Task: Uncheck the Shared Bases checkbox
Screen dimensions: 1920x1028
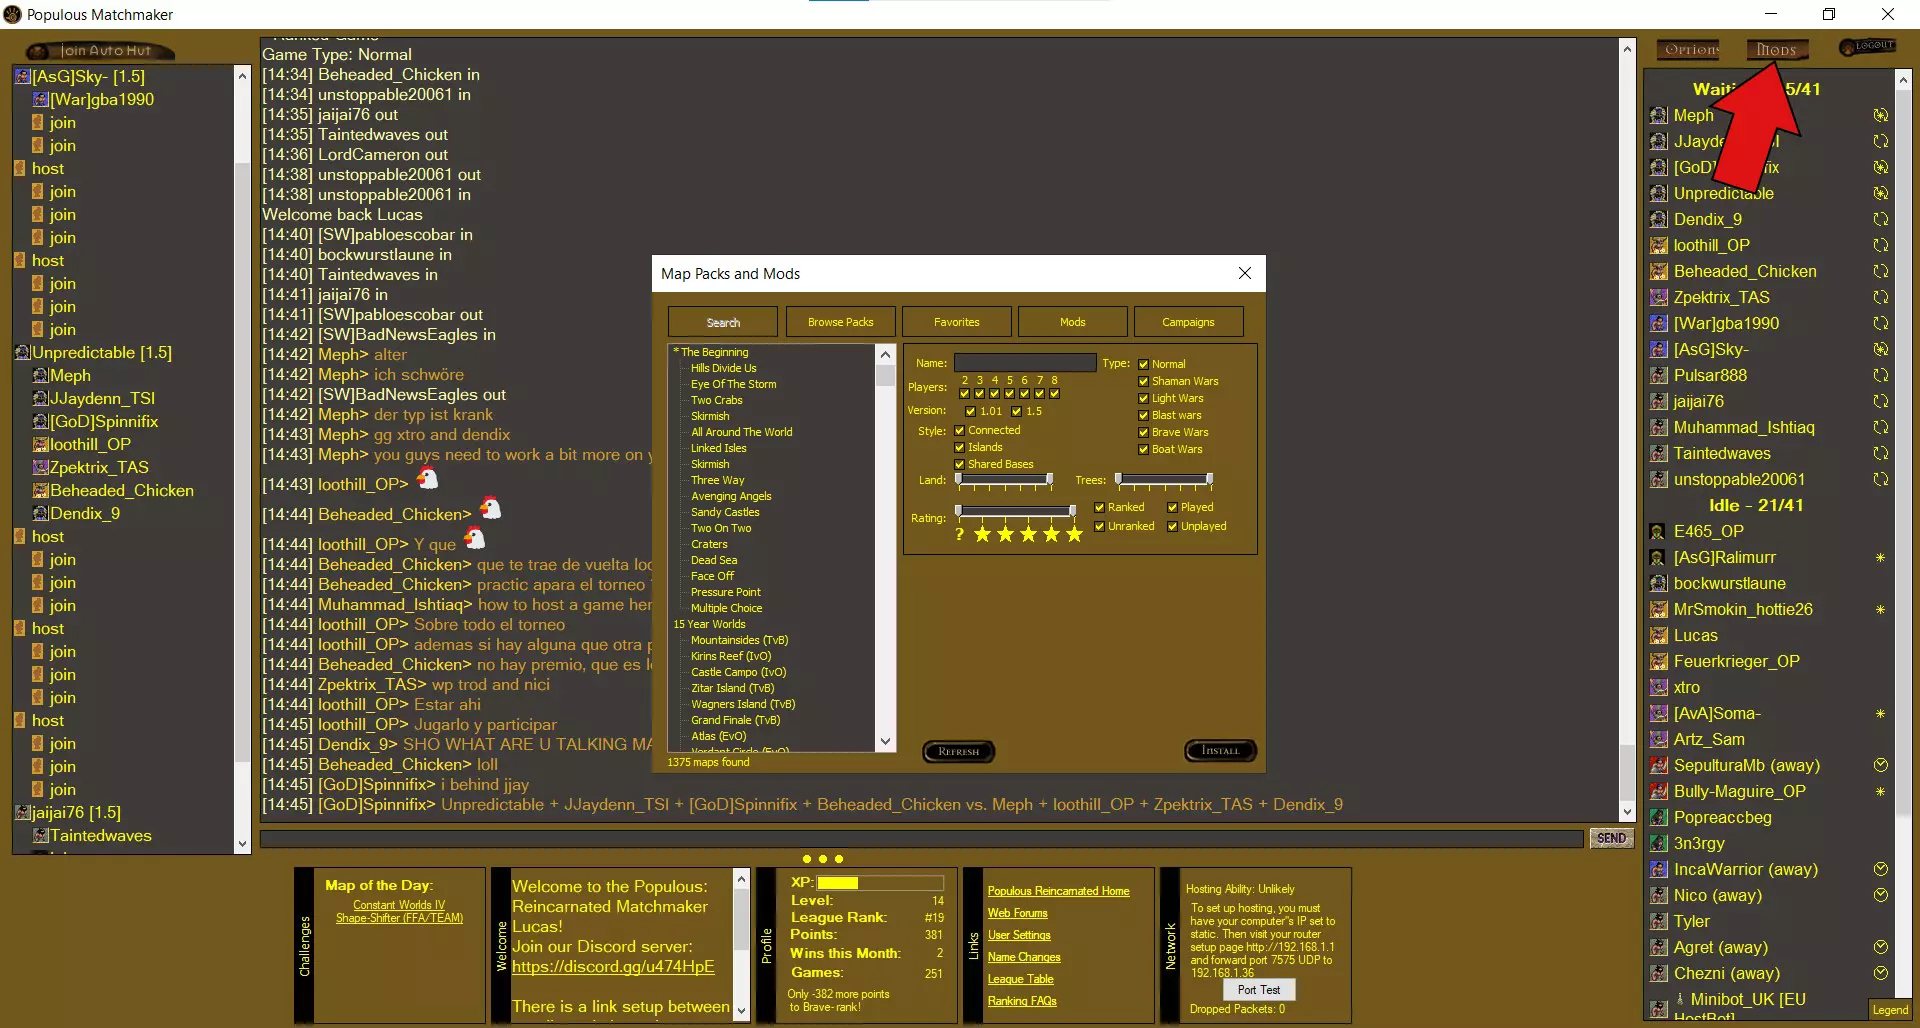Action: pyautogui.click(x=959, y=465)
